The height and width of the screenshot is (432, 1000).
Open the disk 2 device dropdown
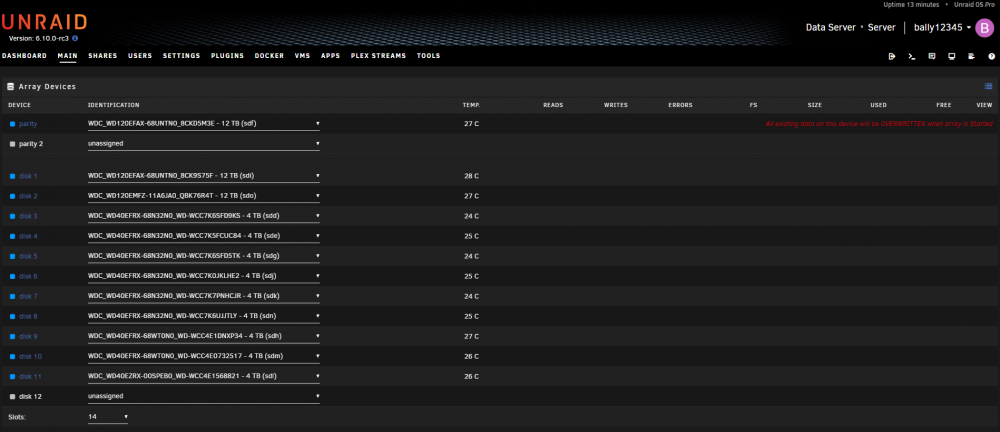(x=203, y=196)
